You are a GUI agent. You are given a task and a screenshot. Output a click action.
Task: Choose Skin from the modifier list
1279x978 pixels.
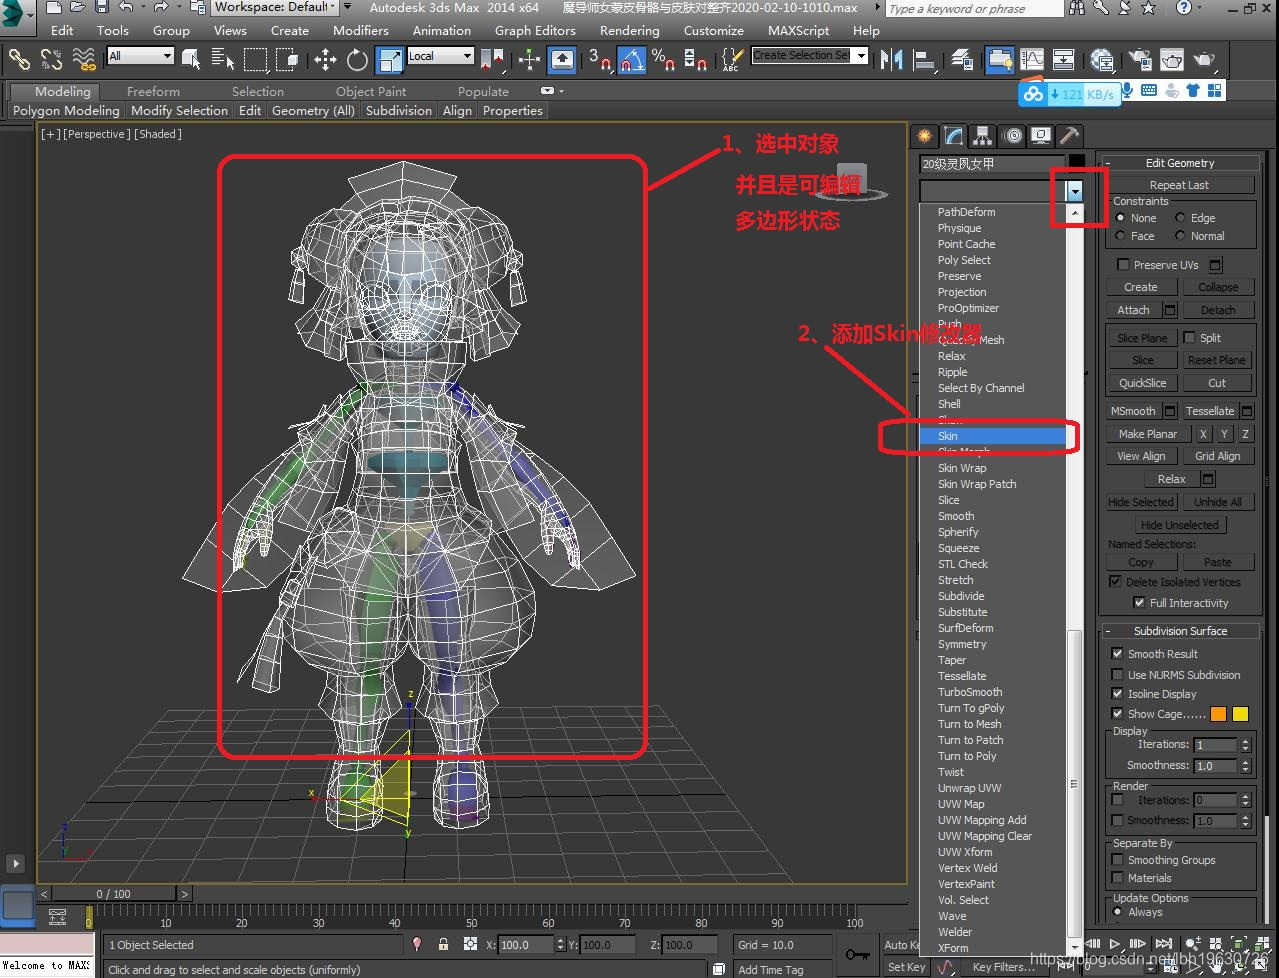pos(993,436)
